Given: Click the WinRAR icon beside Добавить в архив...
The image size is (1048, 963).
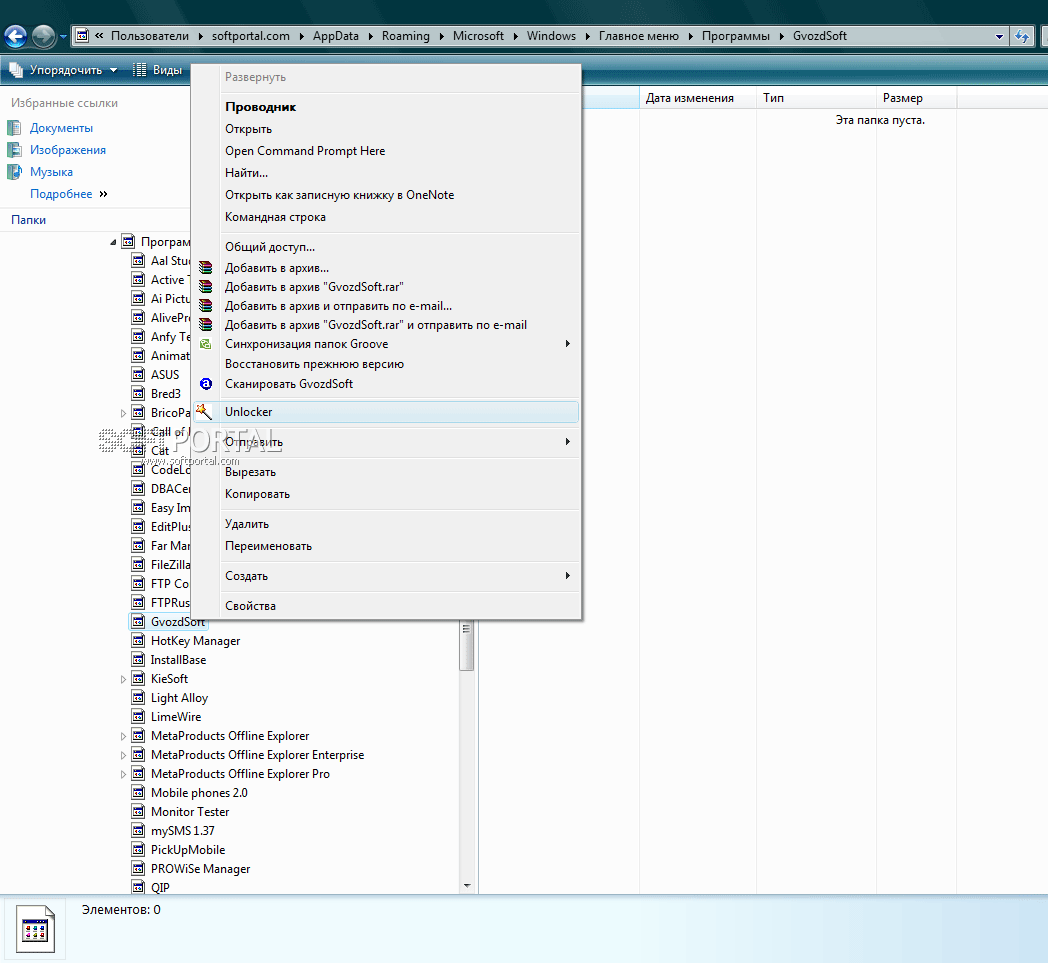Looking at the screenshot, I should tap(206, 268).
